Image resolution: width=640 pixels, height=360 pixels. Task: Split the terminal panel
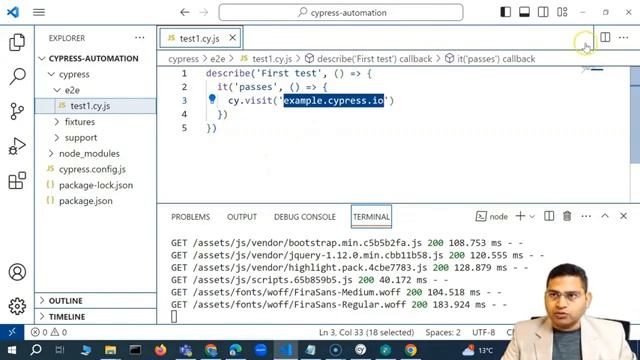point(549,216)
